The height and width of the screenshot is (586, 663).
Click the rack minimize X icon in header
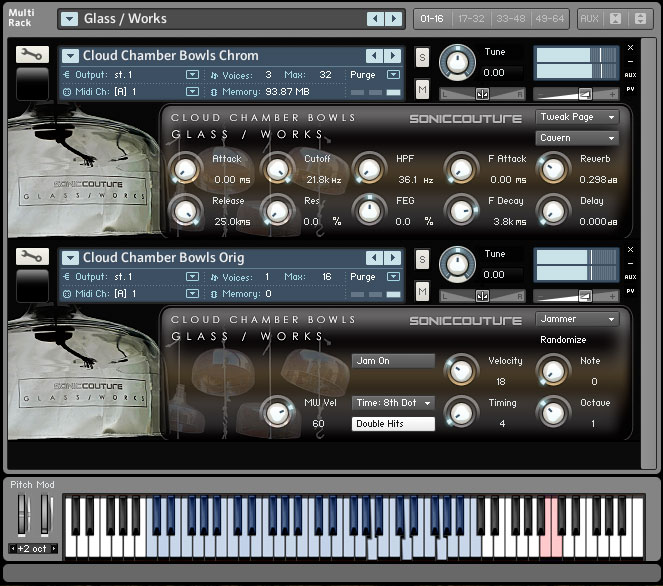pos(616,19)
